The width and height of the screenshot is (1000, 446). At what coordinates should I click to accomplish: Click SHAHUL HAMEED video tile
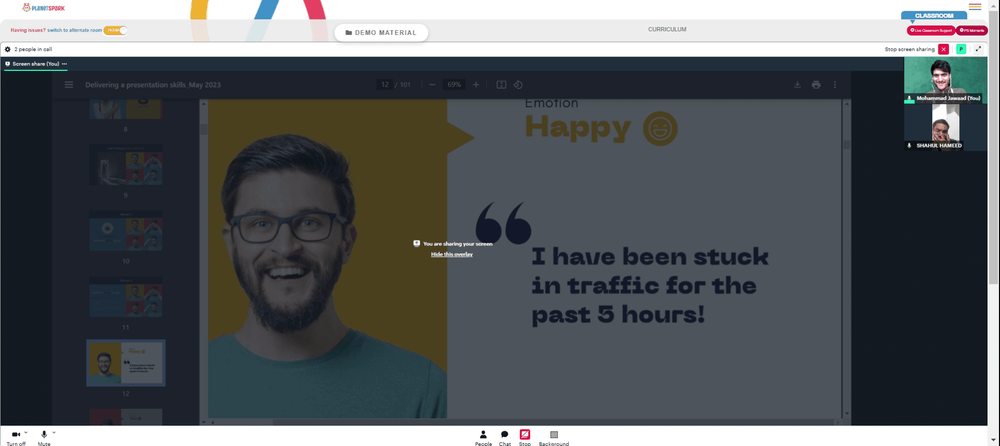(x=945, y=127)
